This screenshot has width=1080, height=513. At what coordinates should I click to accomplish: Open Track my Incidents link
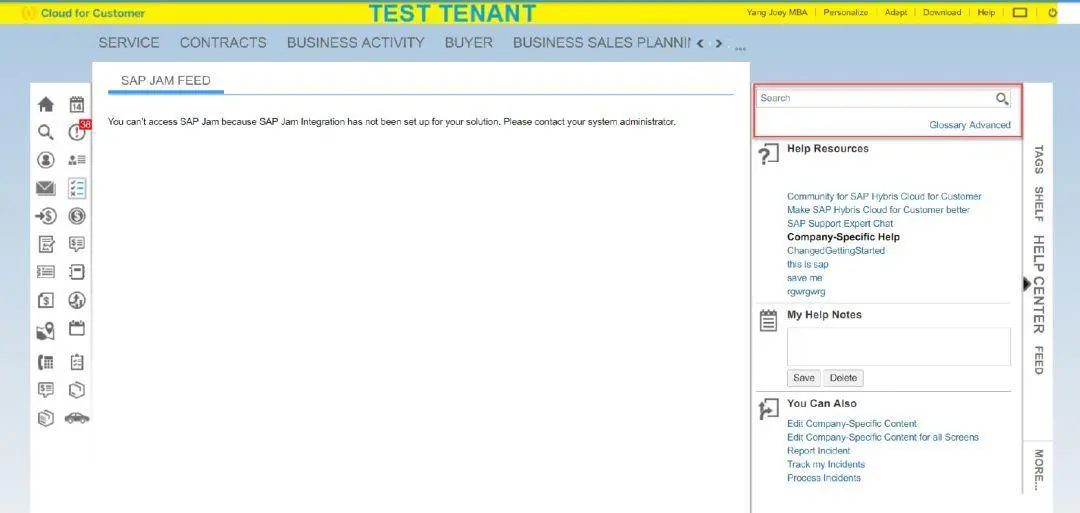point(826,465)
